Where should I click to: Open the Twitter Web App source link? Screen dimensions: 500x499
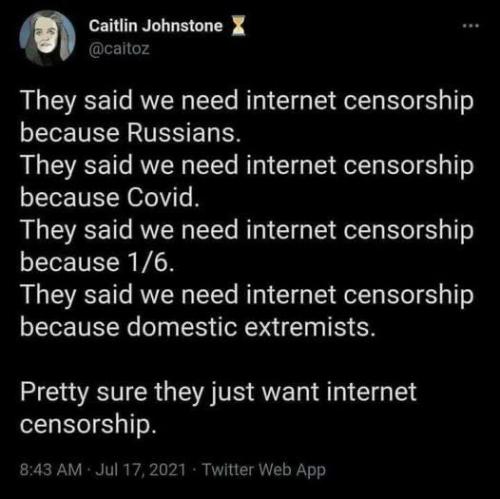click(x=264, y=470)
